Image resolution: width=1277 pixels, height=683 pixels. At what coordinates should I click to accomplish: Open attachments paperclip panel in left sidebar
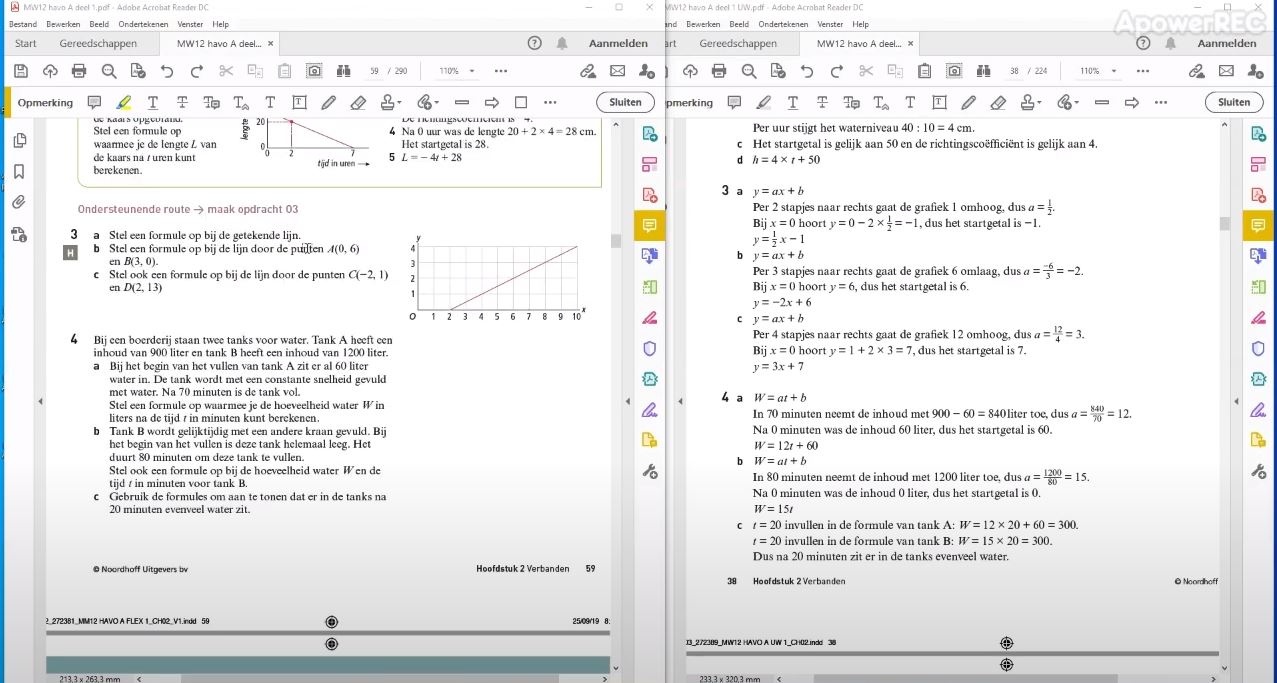[x=19, y=203]
